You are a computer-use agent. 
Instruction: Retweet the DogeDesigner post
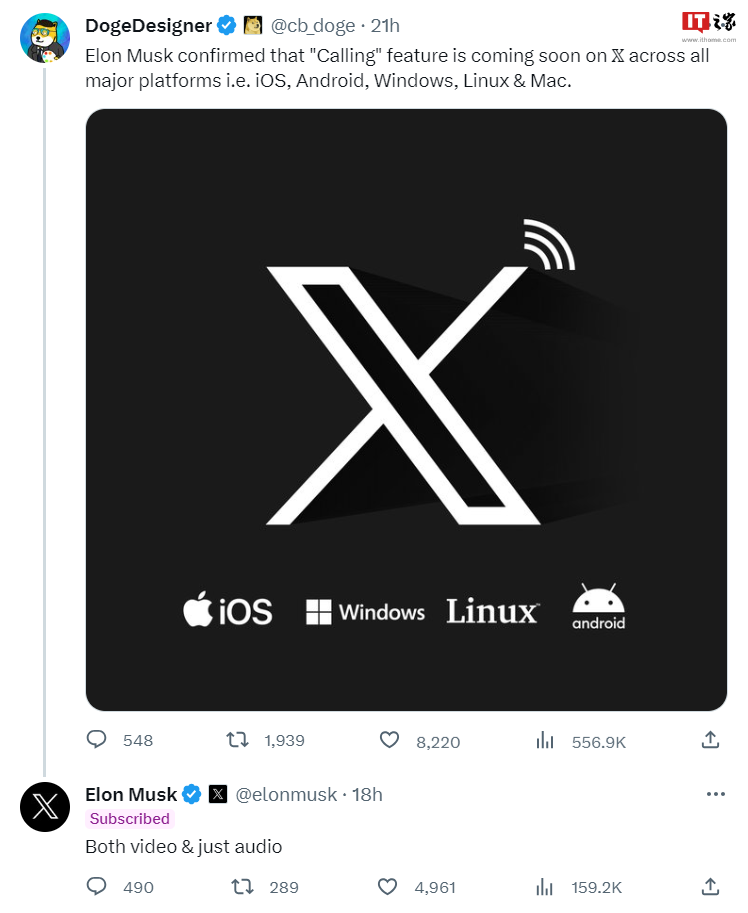pyautogui.click(x=237, y=740)
